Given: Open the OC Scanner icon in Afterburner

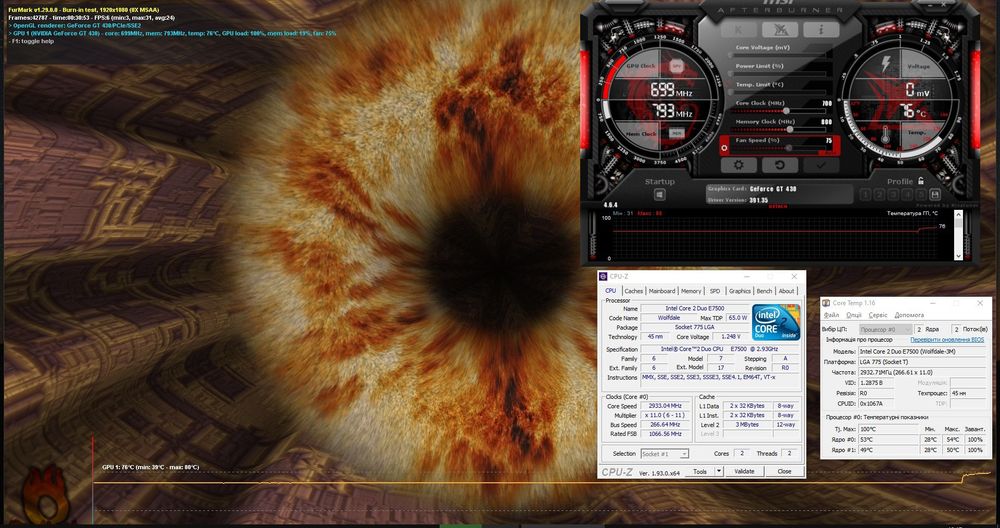Looking at the screenshot, I should pos(780,29).
